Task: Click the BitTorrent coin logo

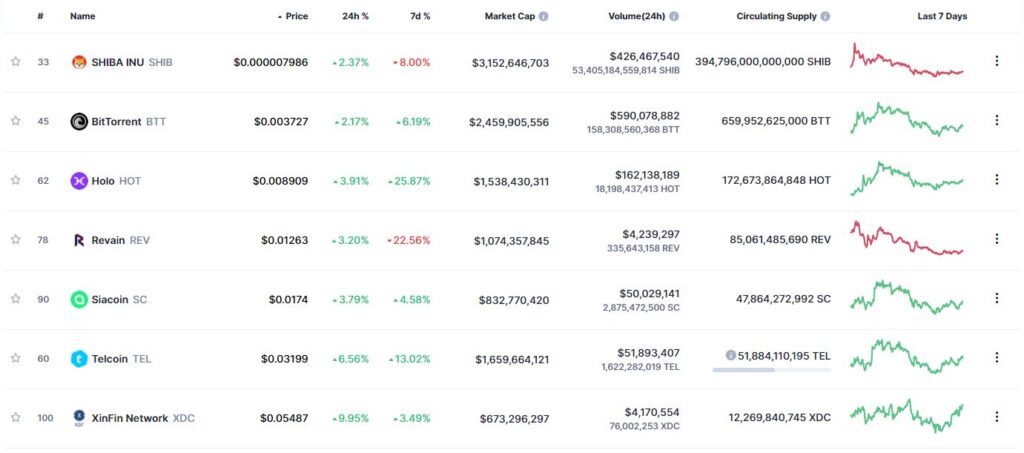Action: 79,121
